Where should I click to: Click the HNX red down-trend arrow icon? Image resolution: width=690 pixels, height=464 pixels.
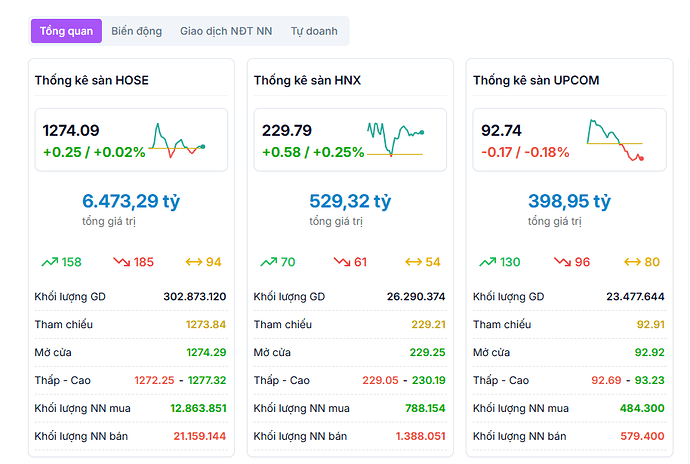coord(341,262)
